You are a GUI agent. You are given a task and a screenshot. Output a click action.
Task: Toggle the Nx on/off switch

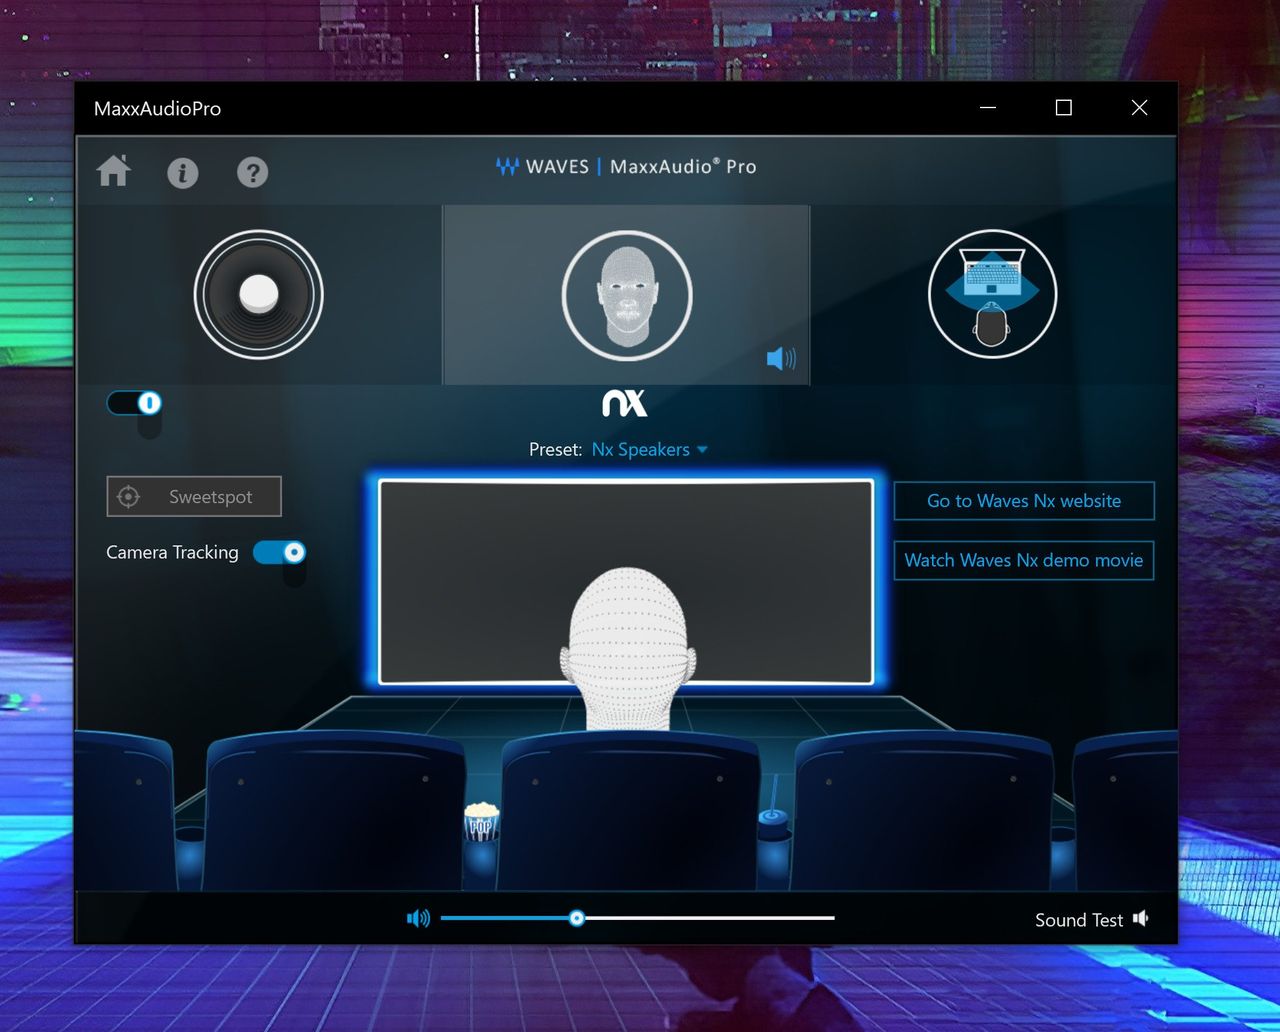[x=134, y=403]
